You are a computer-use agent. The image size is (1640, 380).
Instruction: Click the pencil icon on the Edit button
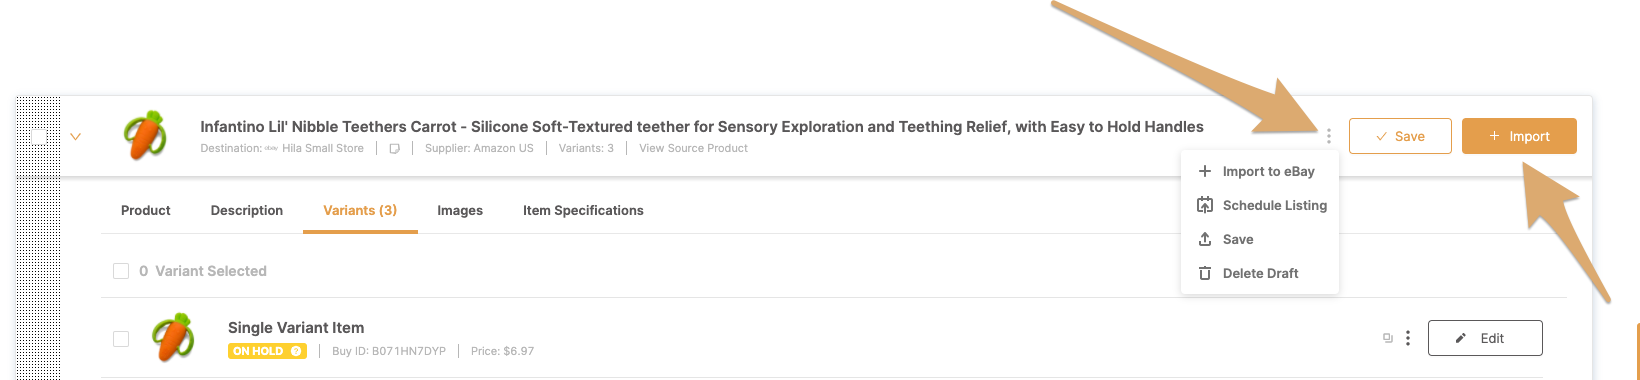(1460, 338)
